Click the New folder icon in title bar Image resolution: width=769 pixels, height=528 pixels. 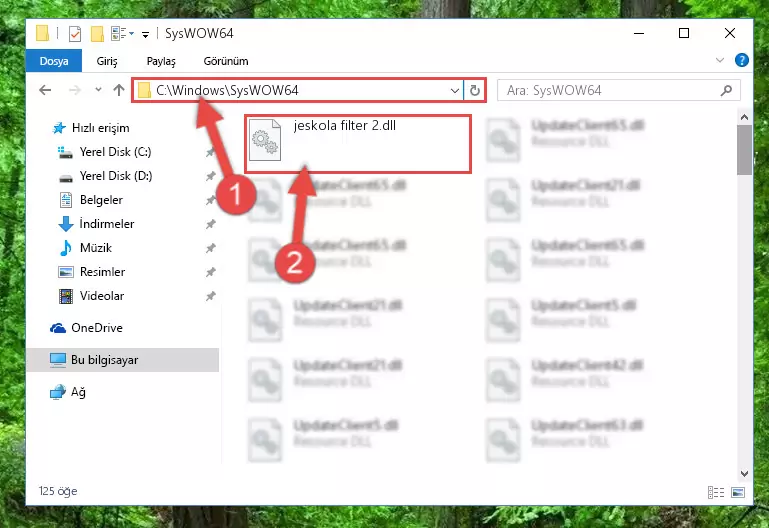tap(97, 34)
